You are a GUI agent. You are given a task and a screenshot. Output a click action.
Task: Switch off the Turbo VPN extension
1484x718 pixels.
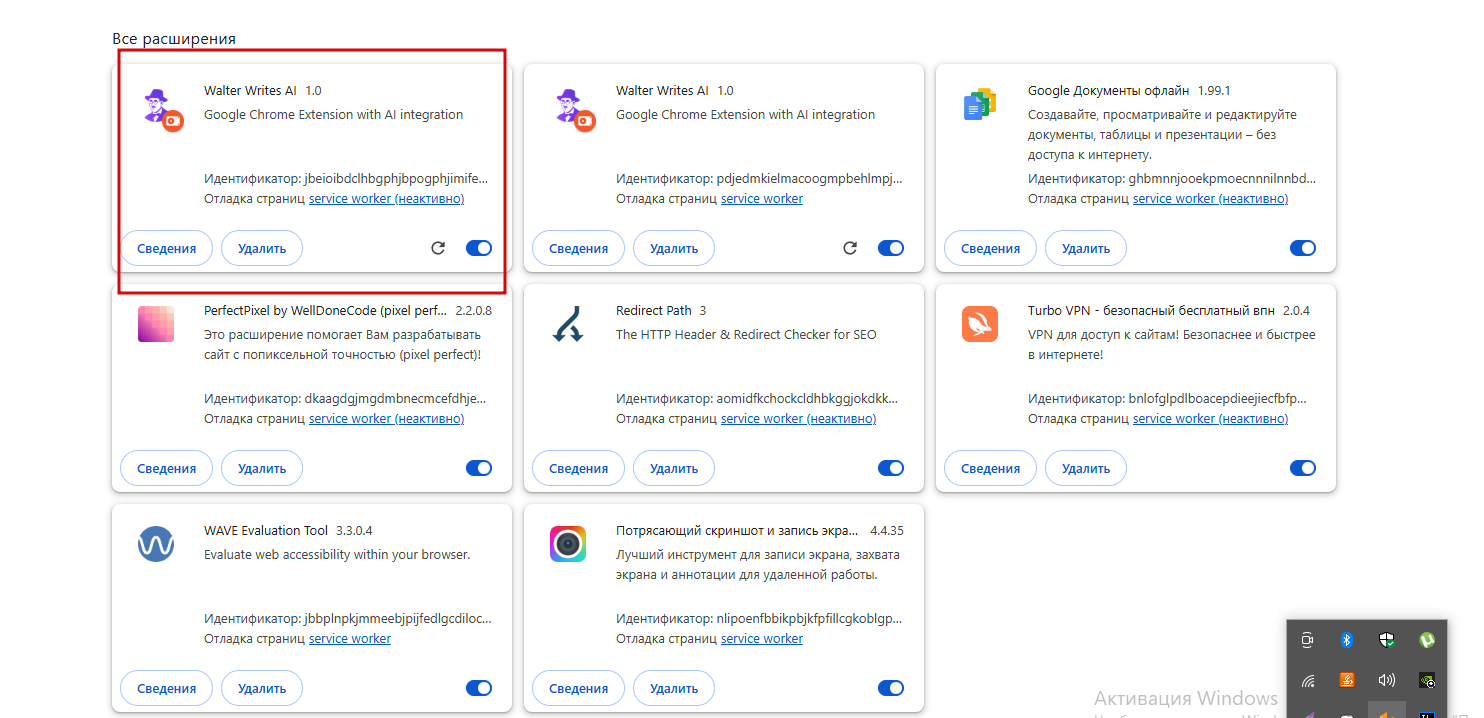1303,468
